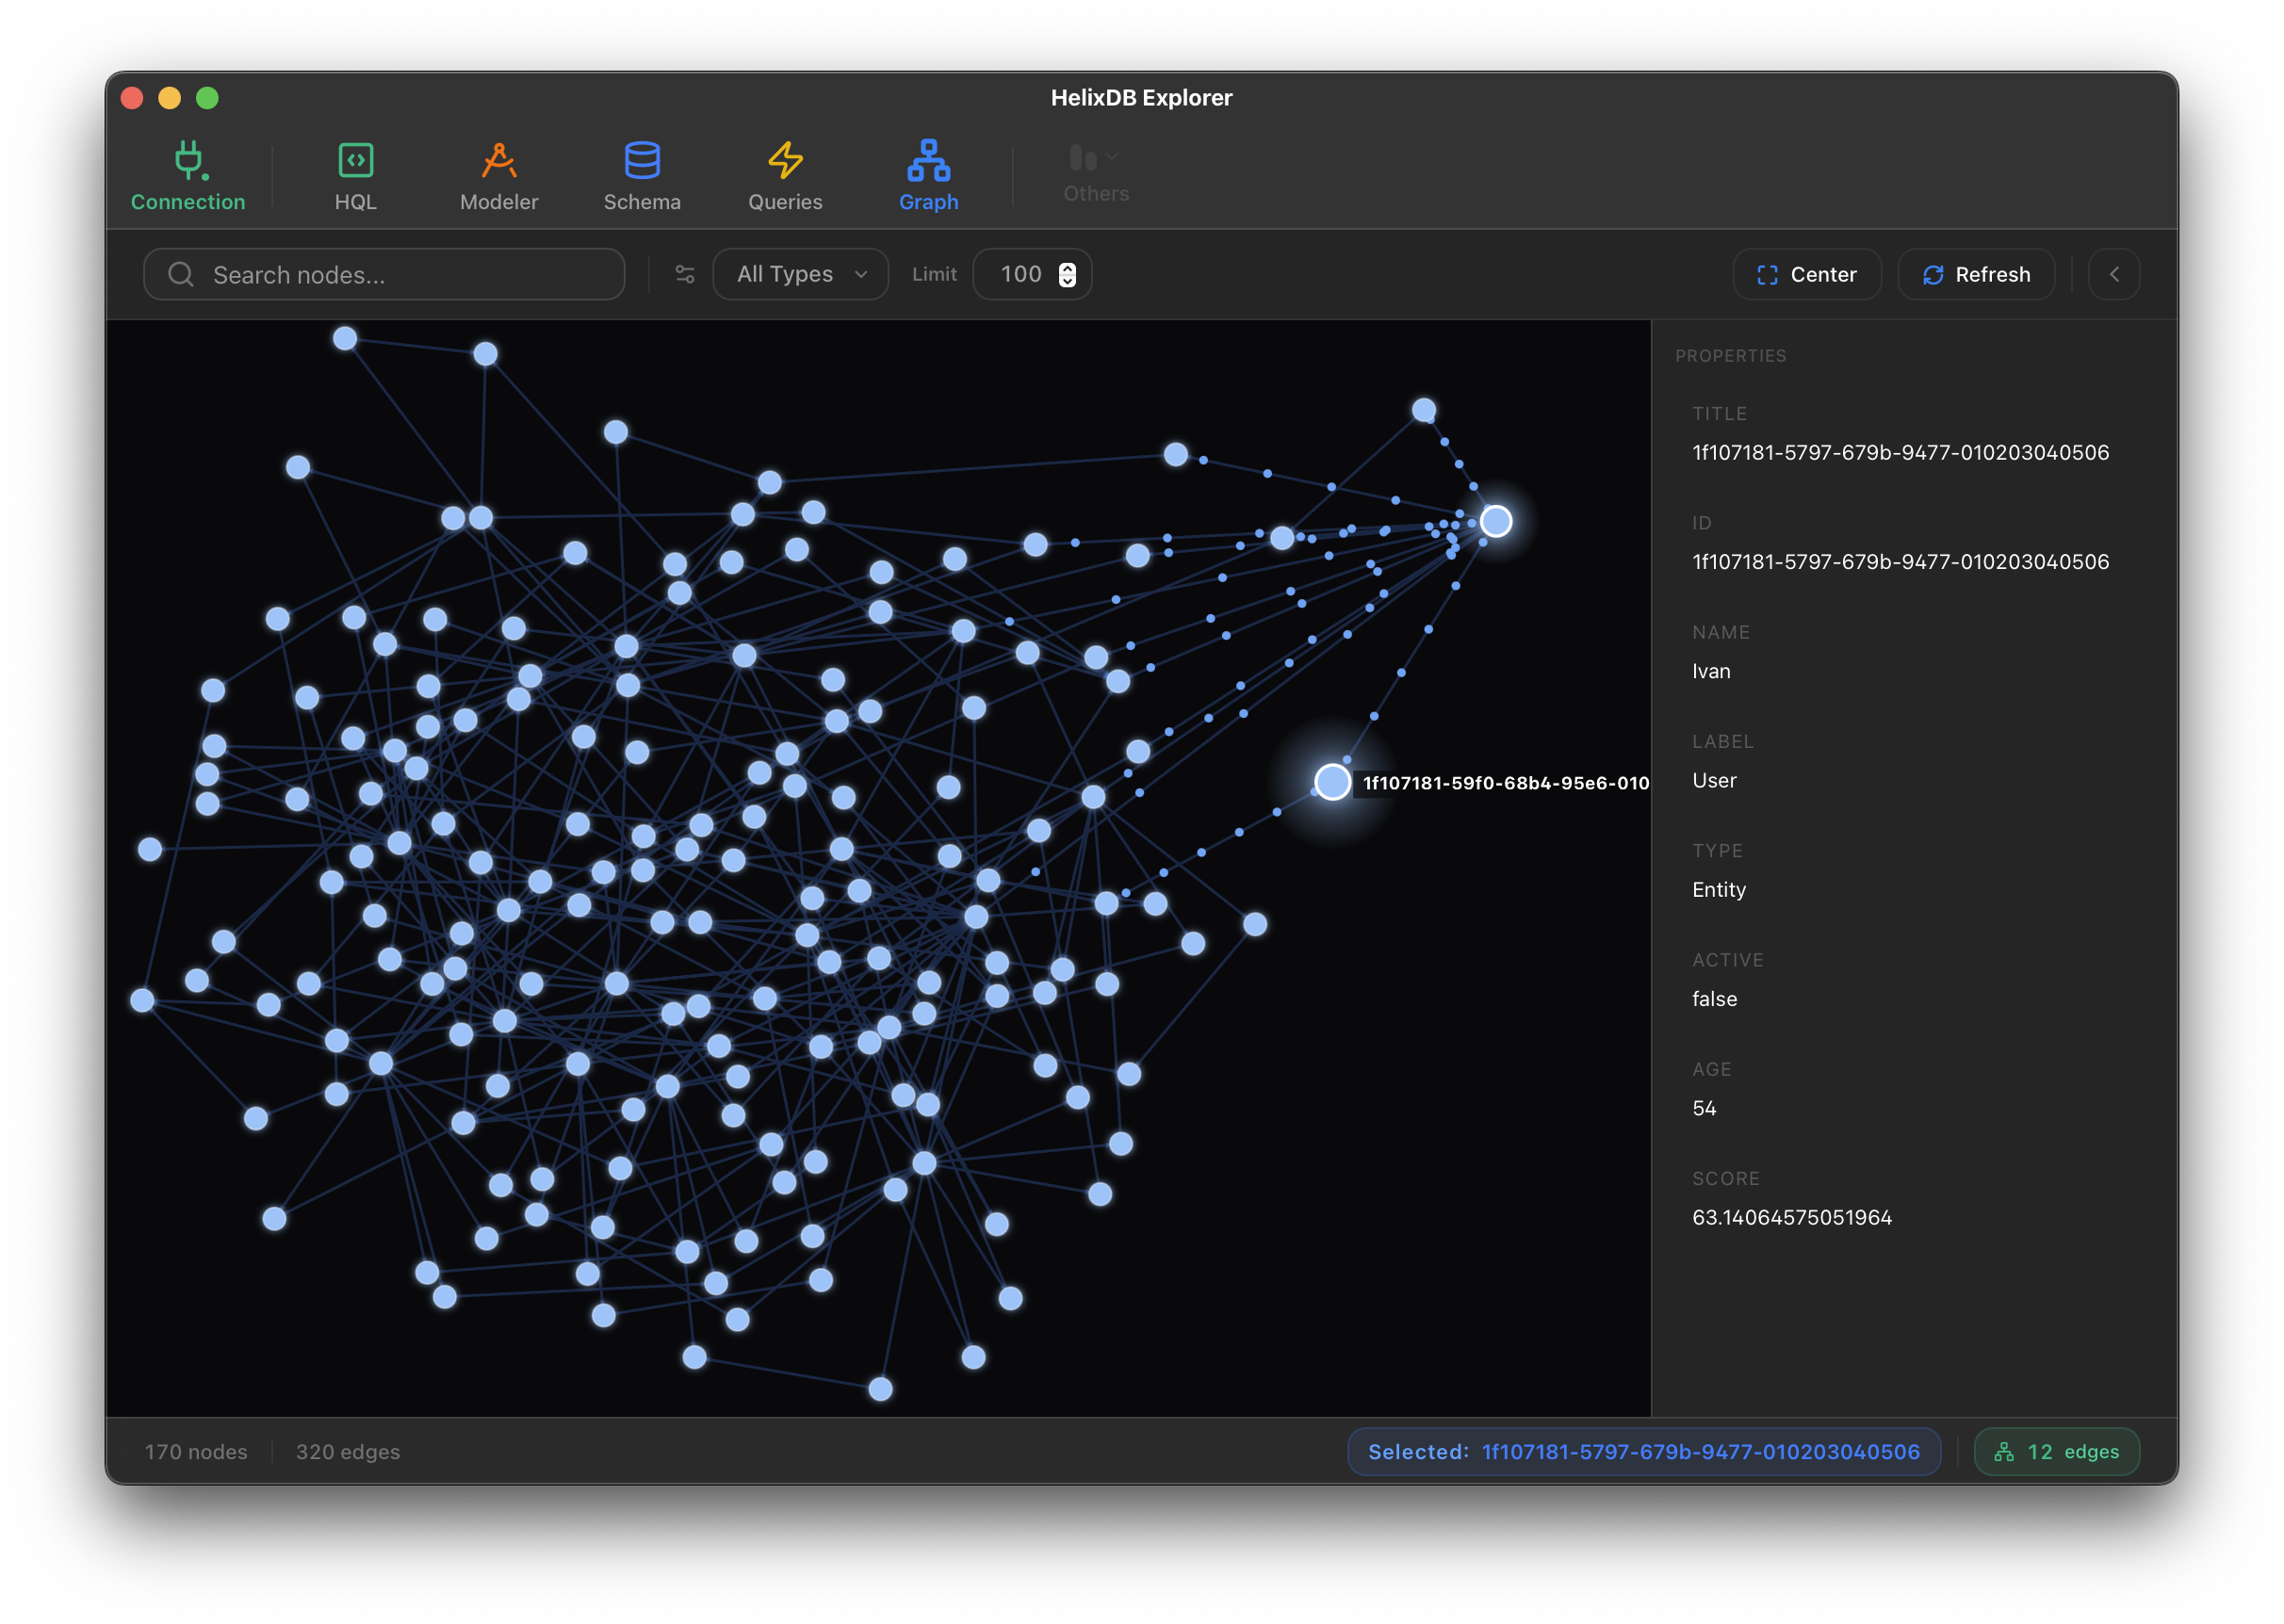
Task: Click the 12 edges indicator
Action: tap(2056, 1451)
